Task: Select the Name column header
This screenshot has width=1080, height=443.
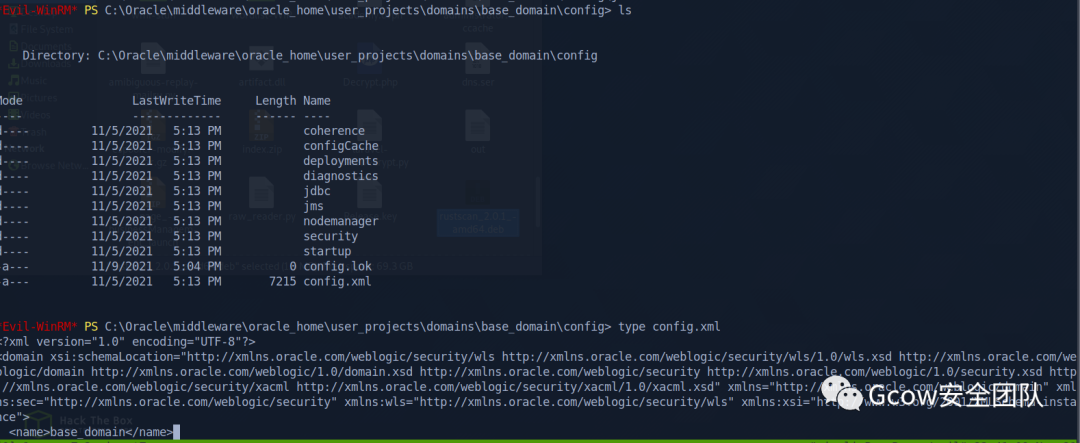Action: click(x=317, y=101)
